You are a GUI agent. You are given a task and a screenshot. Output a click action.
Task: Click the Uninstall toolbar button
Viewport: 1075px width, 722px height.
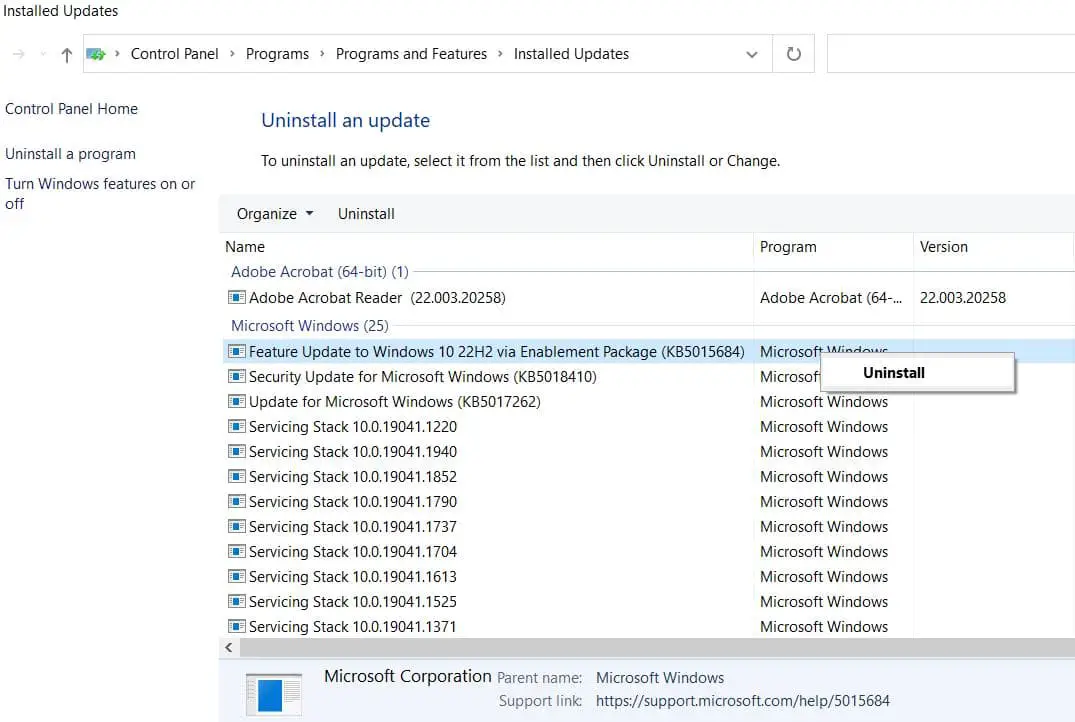pos(366,214)
